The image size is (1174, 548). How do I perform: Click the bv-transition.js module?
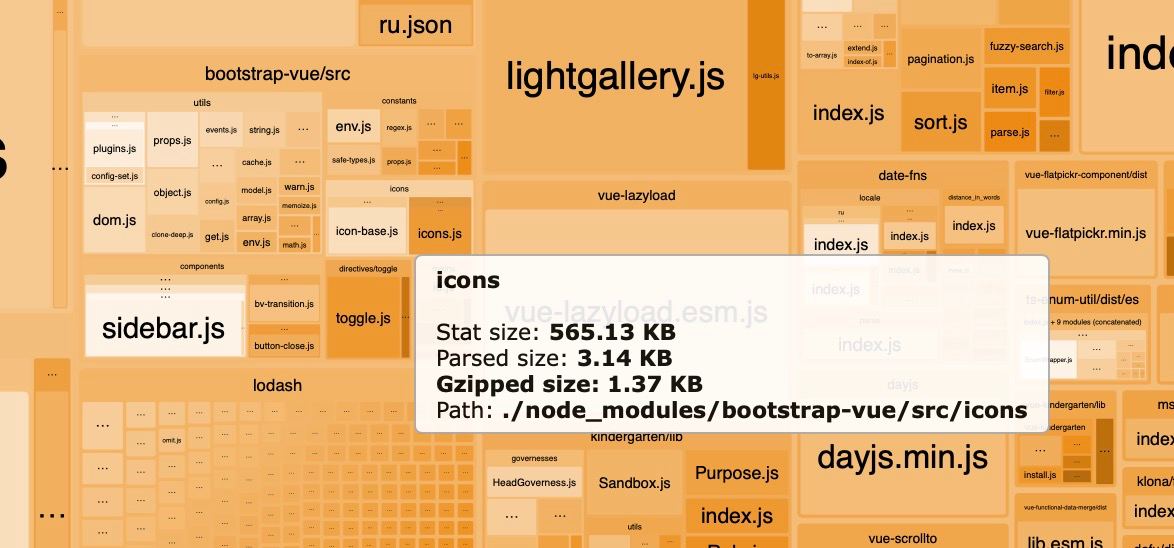point(284,304)
